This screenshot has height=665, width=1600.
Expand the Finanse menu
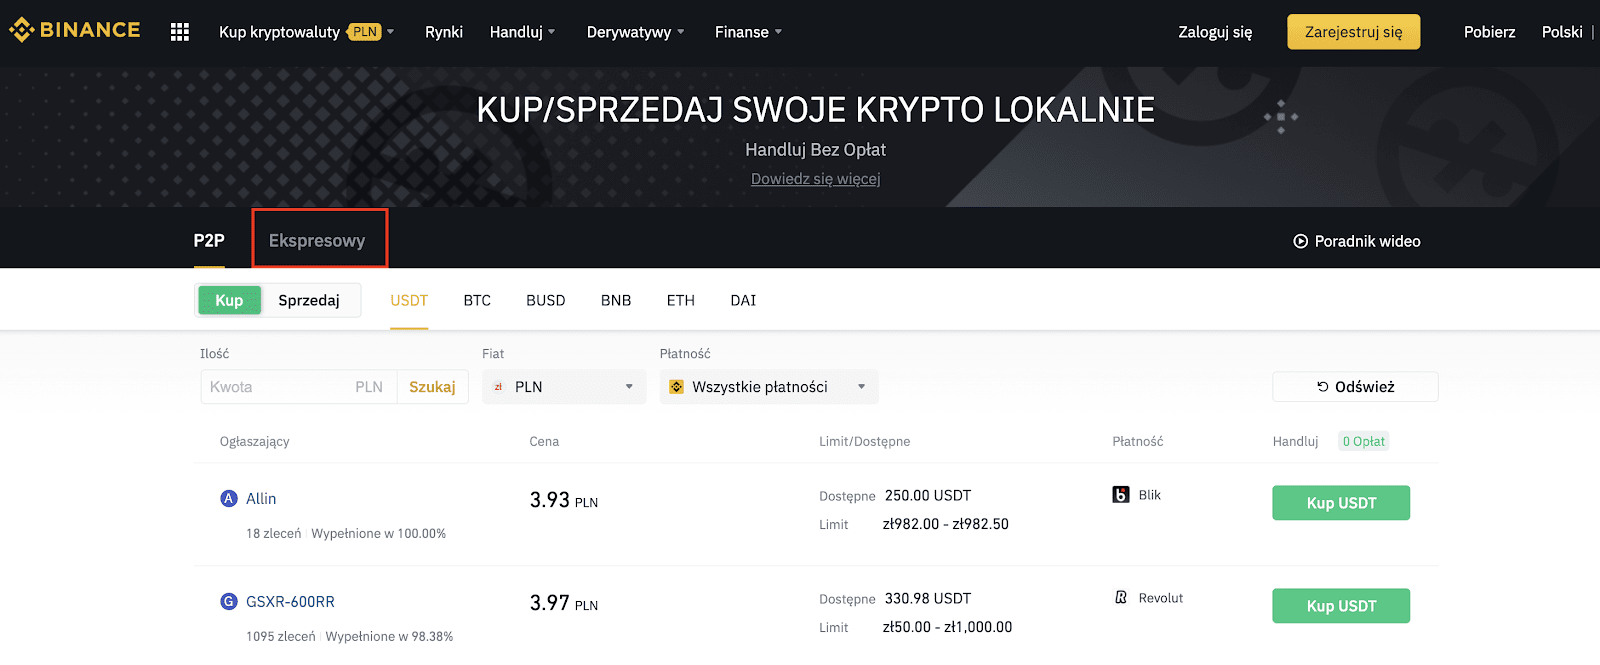(x=748, y=32)
